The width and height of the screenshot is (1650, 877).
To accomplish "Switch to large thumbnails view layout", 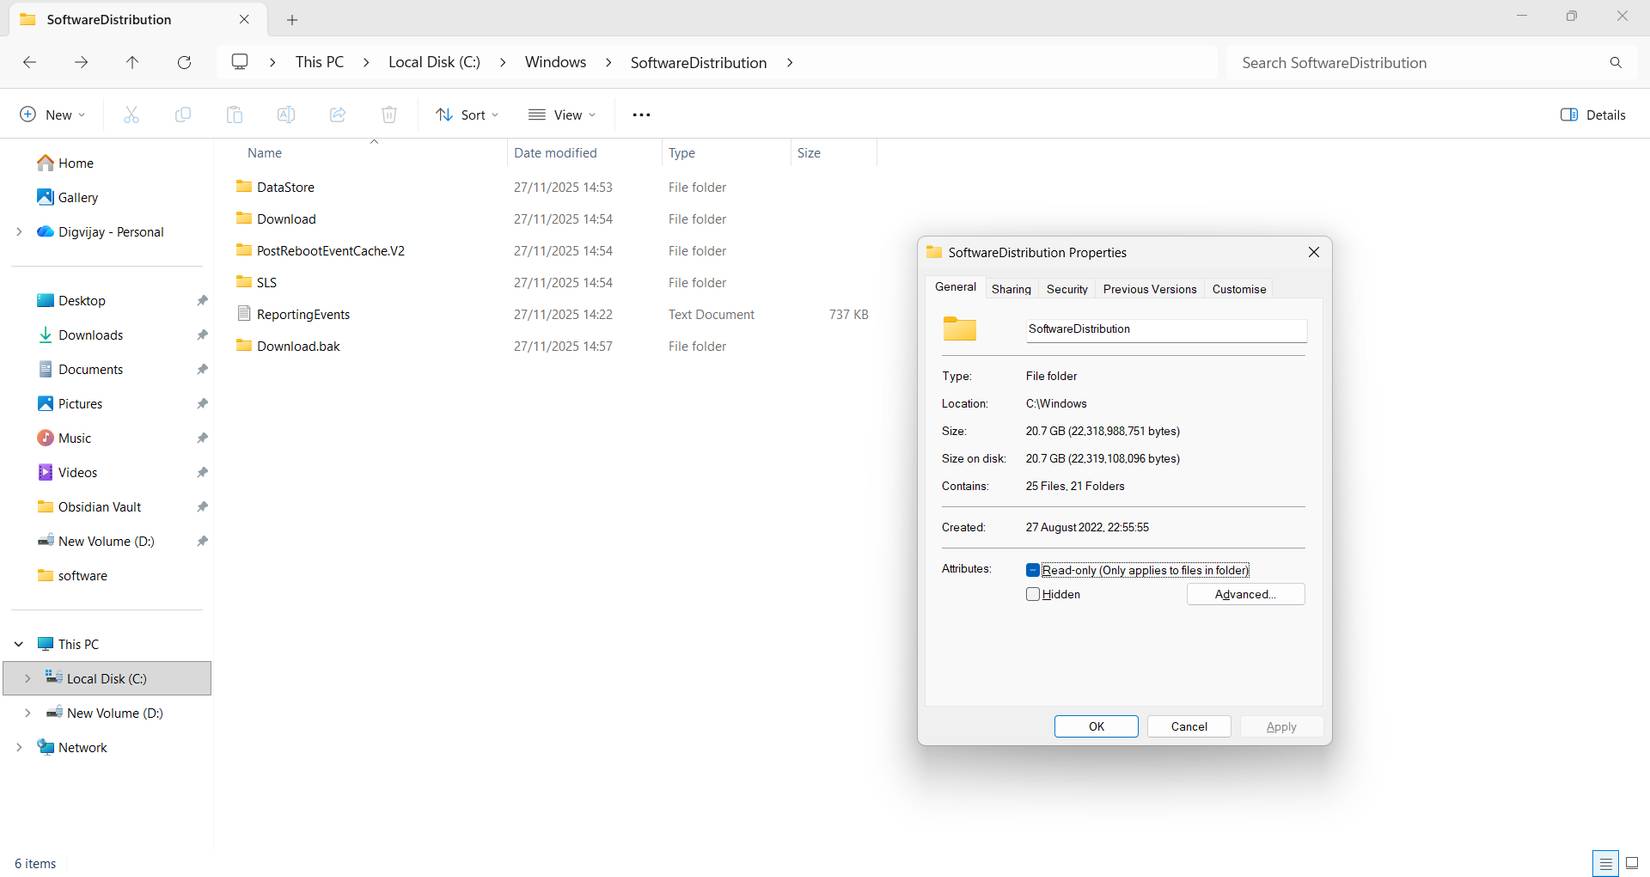I will [x=1632, y=863].
